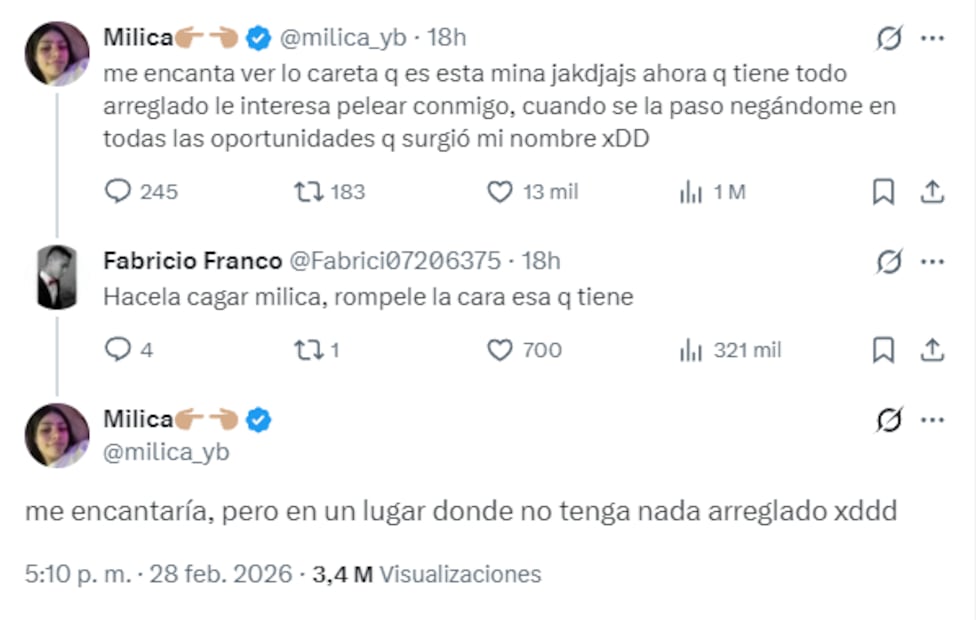The height and width of the screenshot is (620, 976).
Task: Click the bookmark icon on Fabricio's reply
Action: (x=884, y=349)
